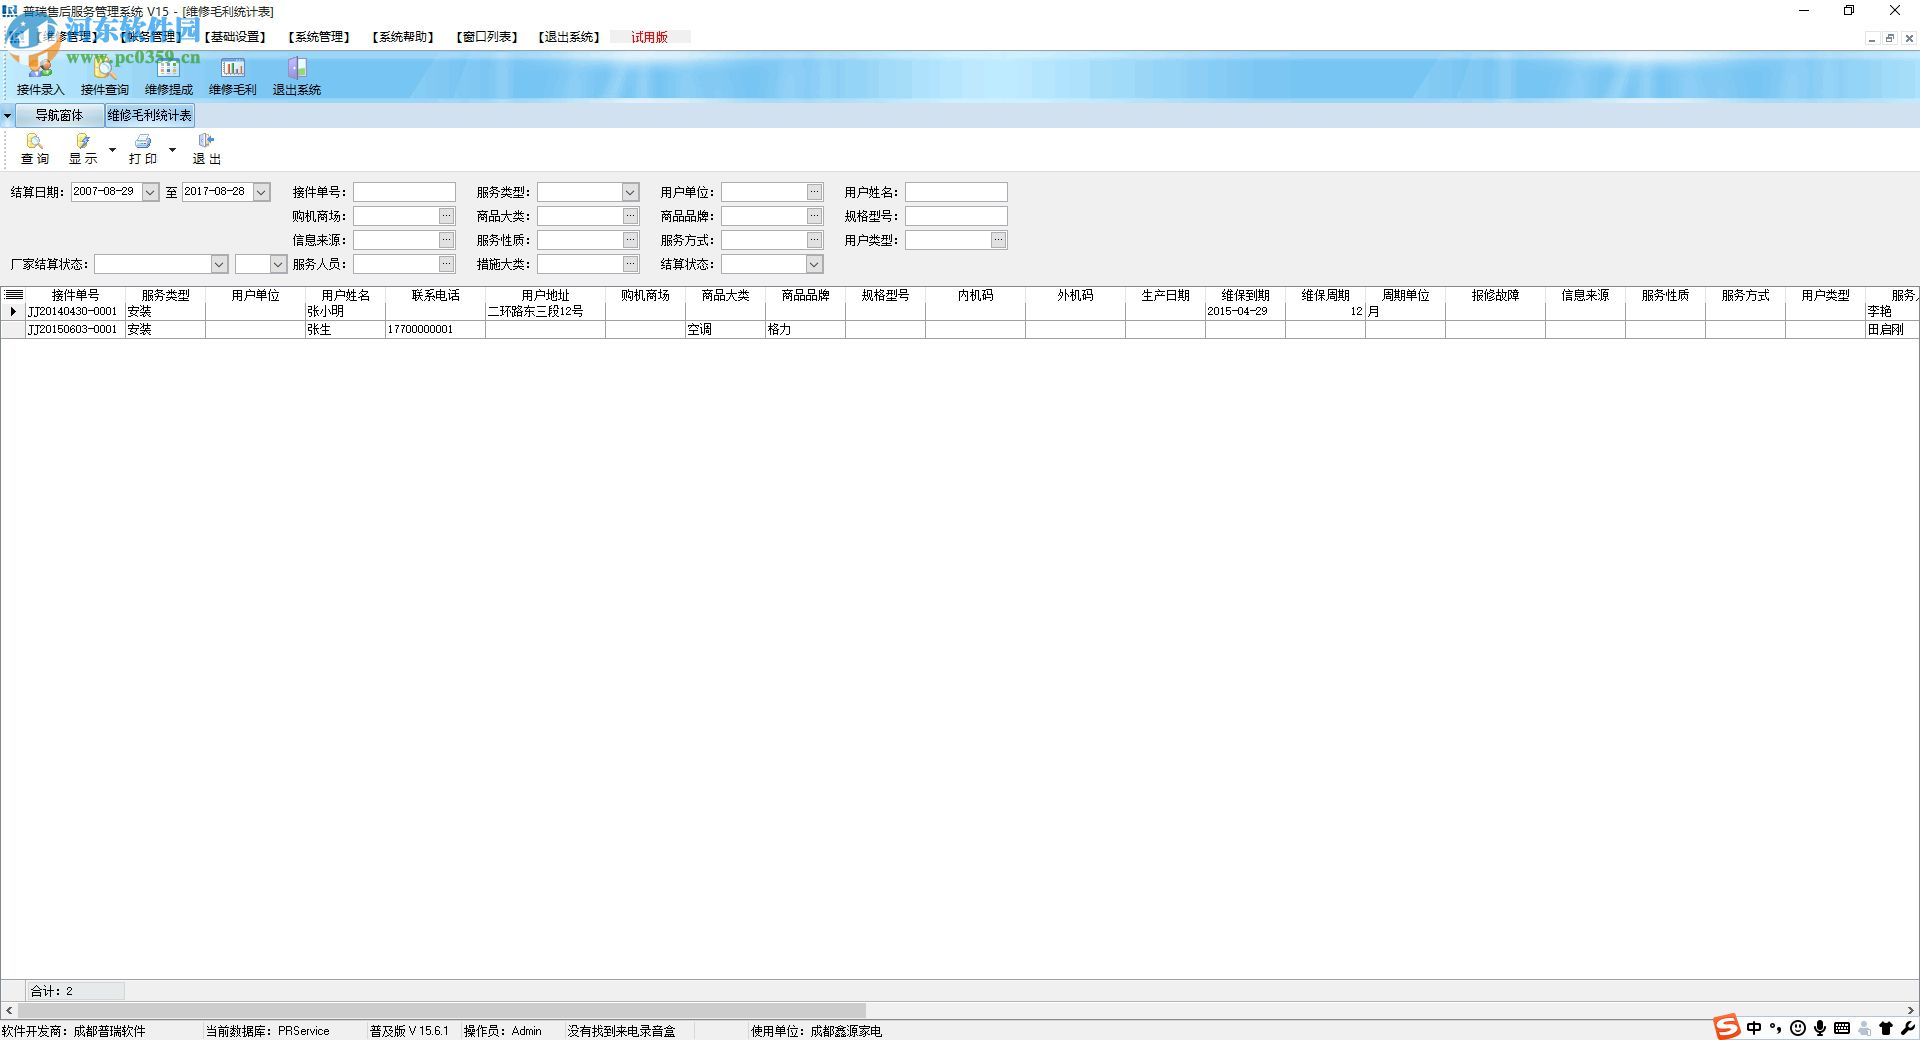Open the 维修提成 toolbar tool
The width and height of the screenshot is (1920, 1040).
tap(168, 76)
